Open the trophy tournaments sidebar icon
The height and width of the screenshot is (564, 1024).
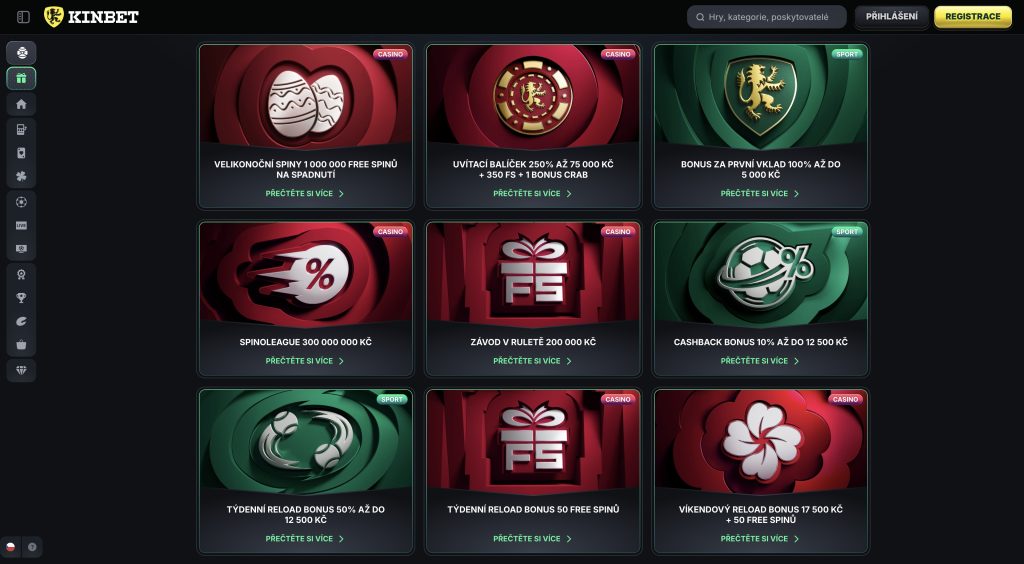(21, 298)
